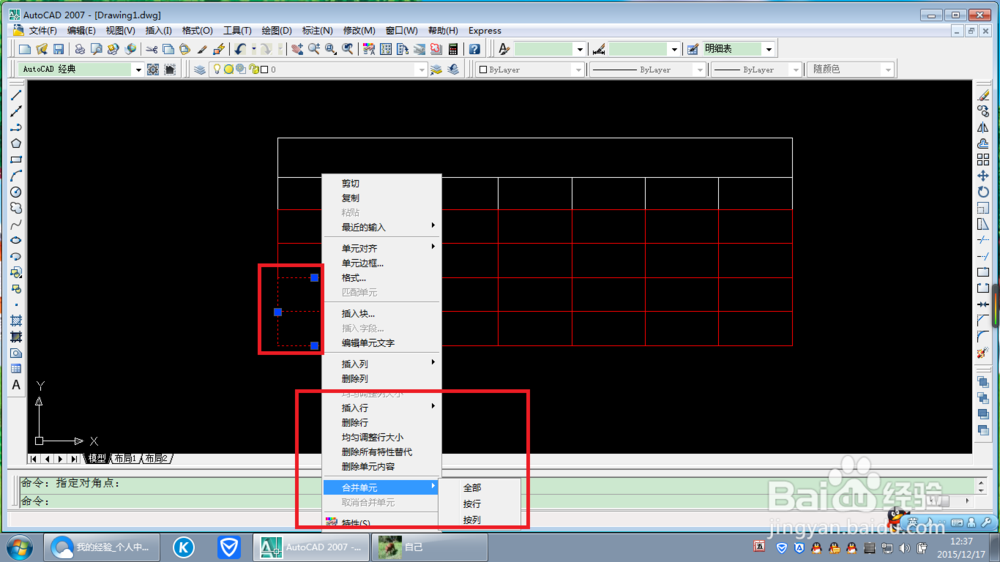The image size is (1000, 562).
Task: Open the 格式(O) menu
Action: coord(197,31)
